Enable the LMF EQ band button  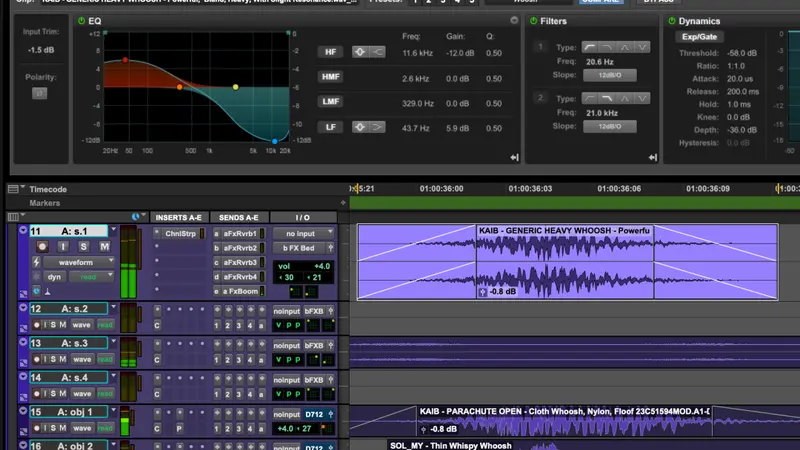[330, 102]
